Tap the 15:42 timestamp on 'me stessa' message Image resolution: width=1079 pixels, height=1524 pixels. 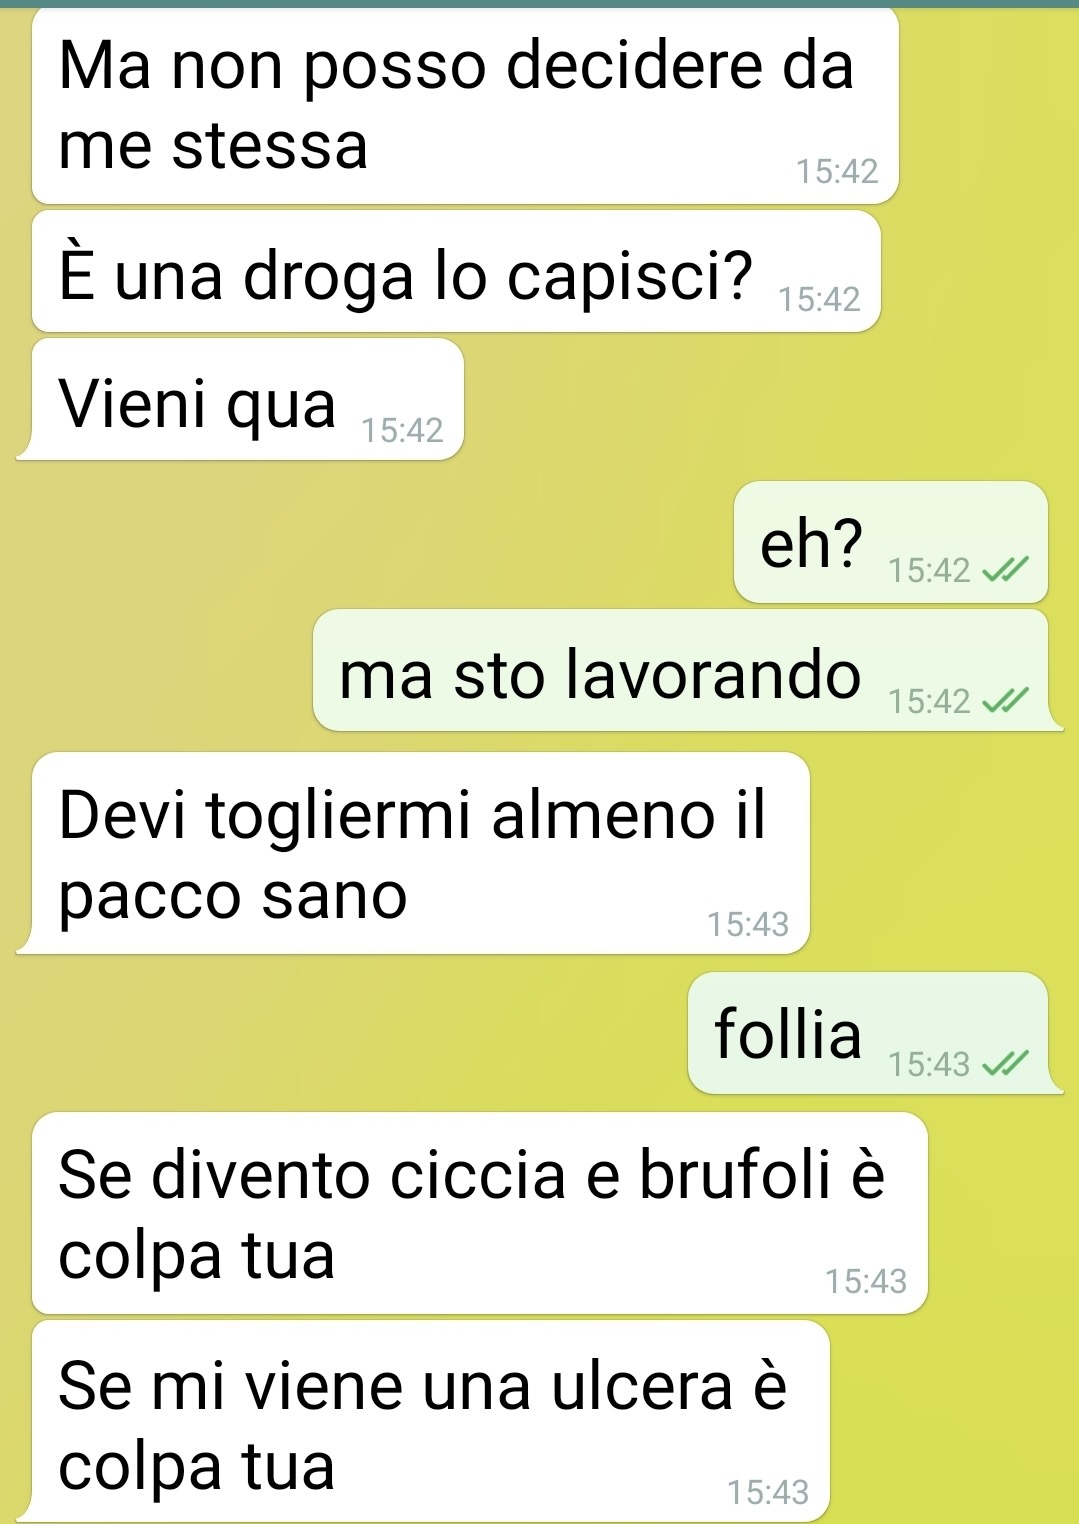(837, 172)
